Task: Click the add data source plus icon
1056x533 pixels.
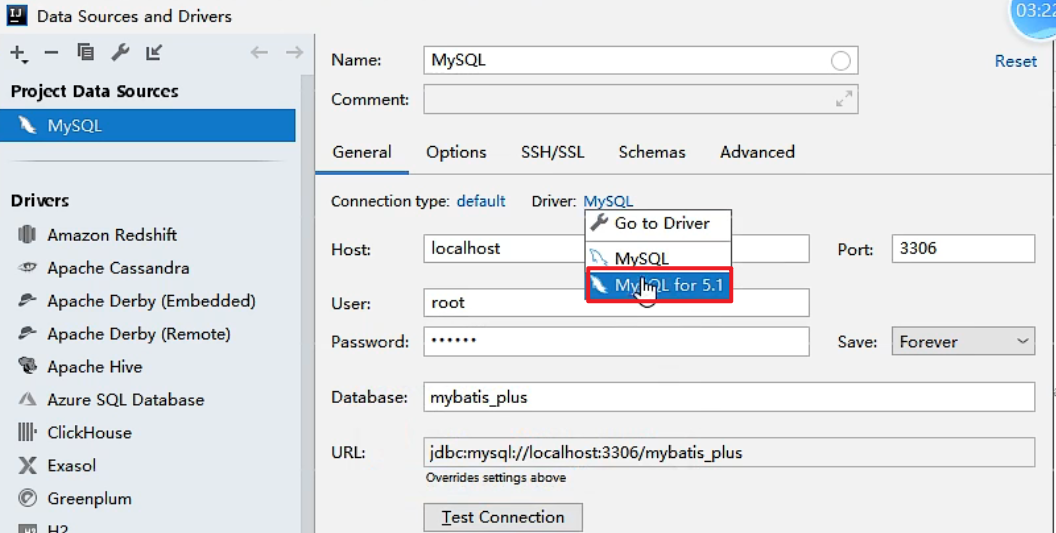Action: tap(18, 53)
